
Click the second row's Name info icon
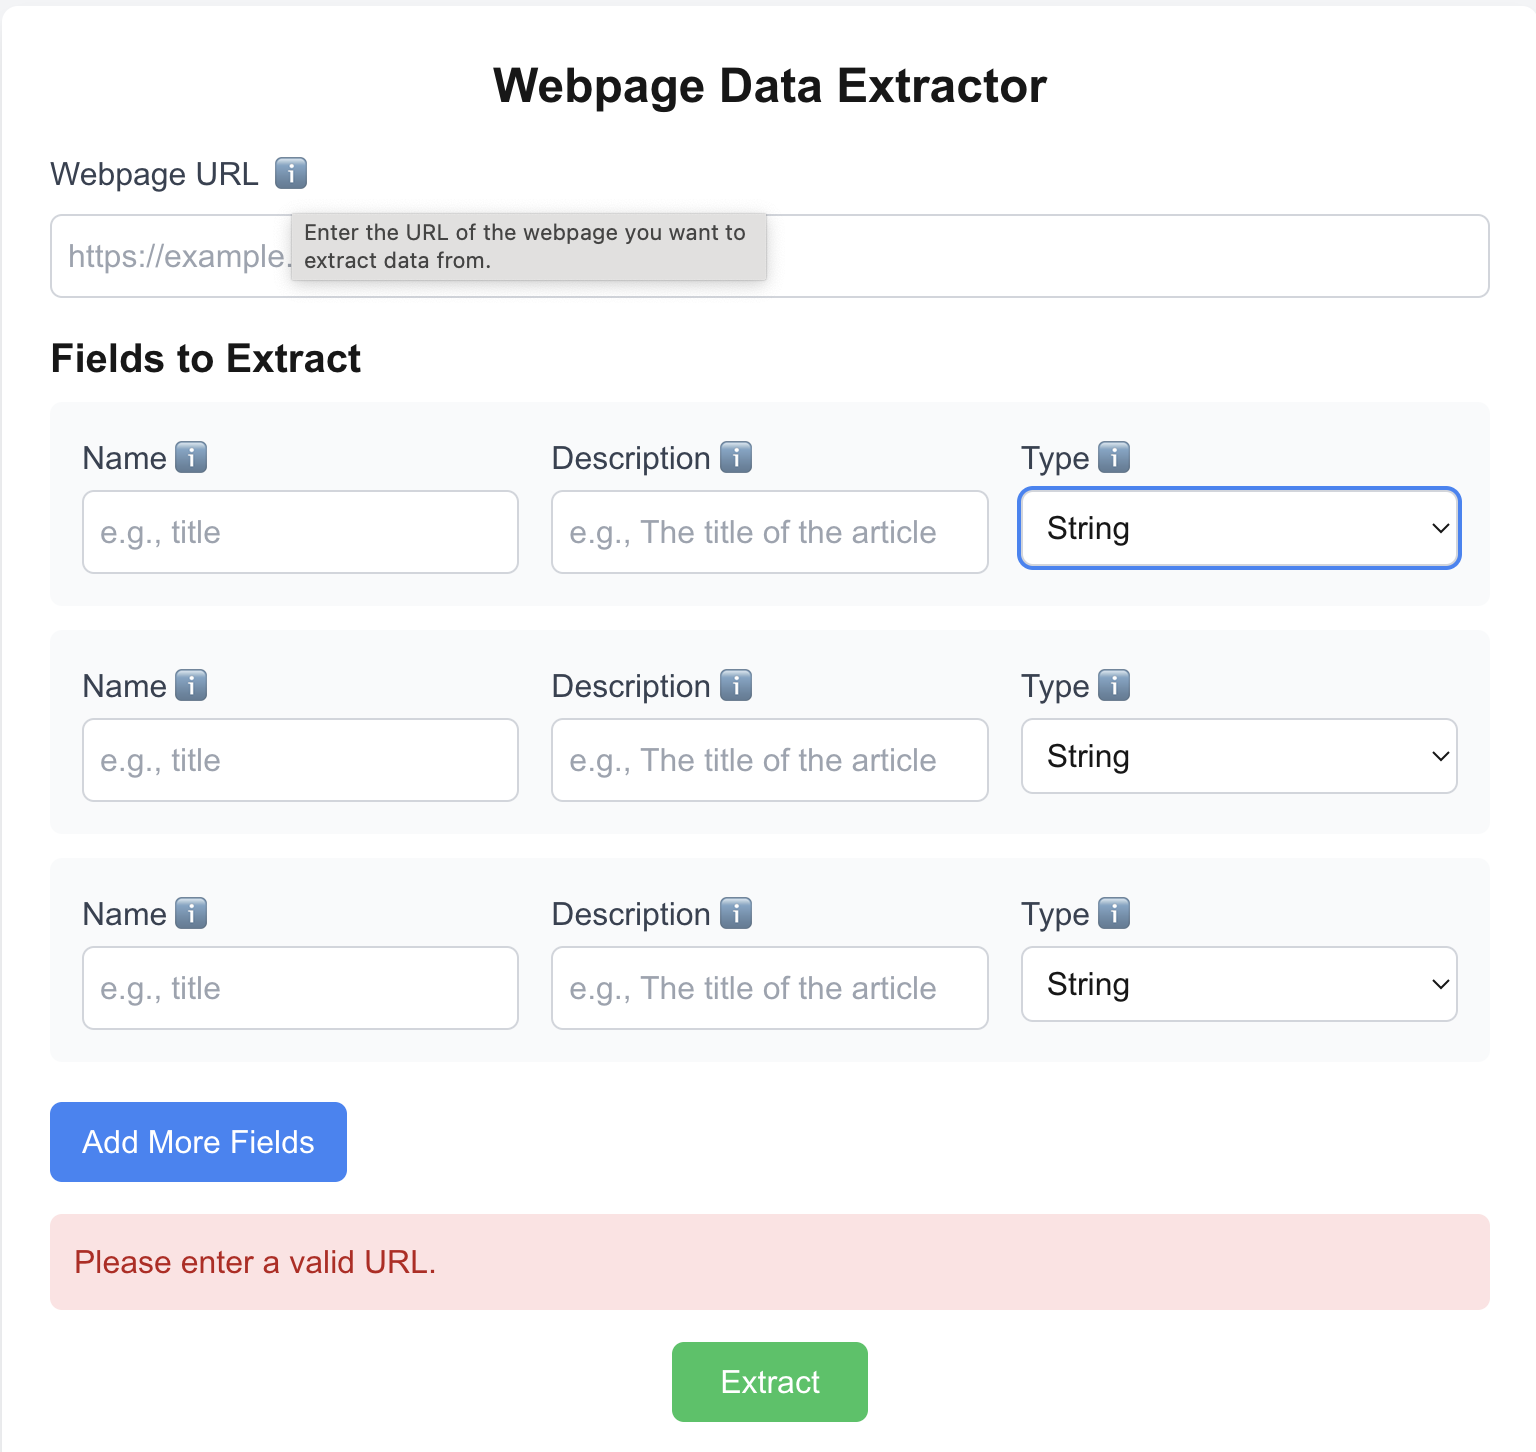click(191, 685)
